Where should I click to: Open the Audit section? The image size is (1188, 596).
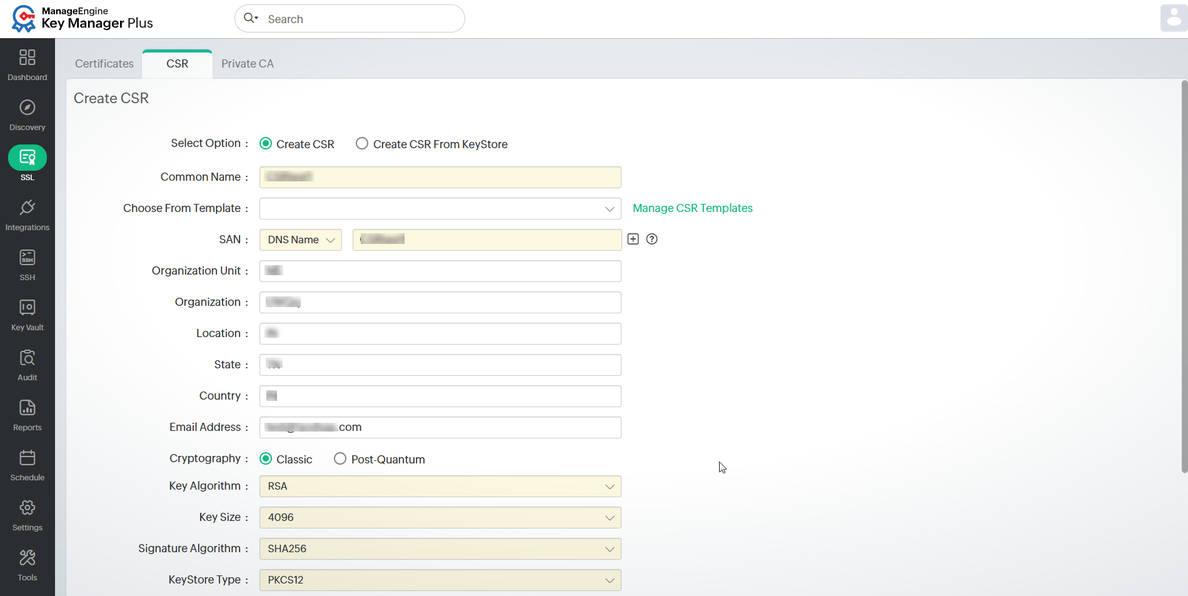(27, 365)
